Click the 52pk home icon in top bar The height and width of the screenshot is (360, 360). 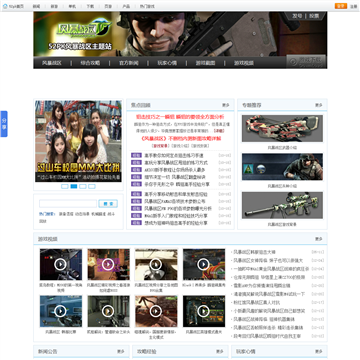5,6
